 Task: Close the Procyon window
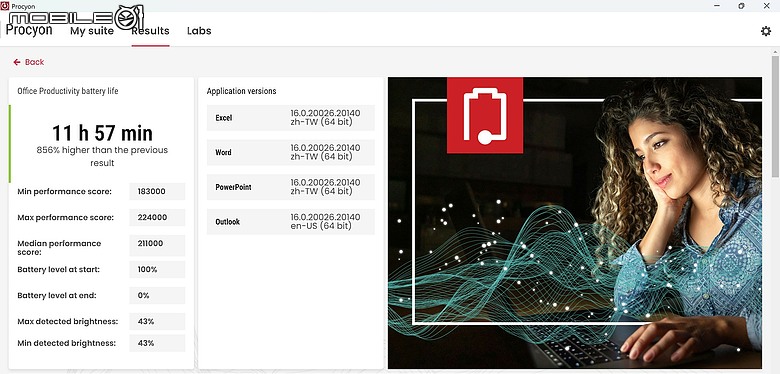[766, 5]
